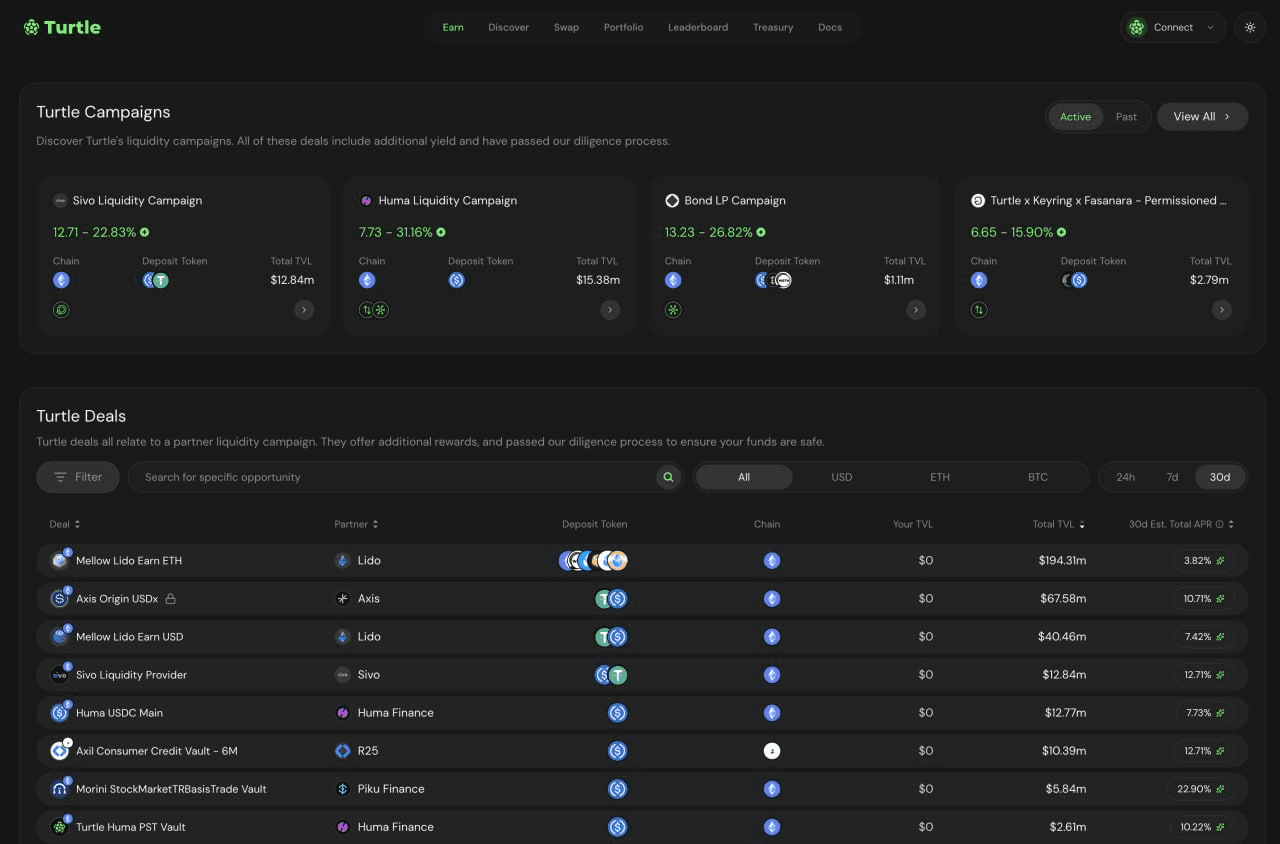Screen dimensions: 1280x844
Task: Select the 7d time range
Action: pyautogui.click(x=1172, y=477)
